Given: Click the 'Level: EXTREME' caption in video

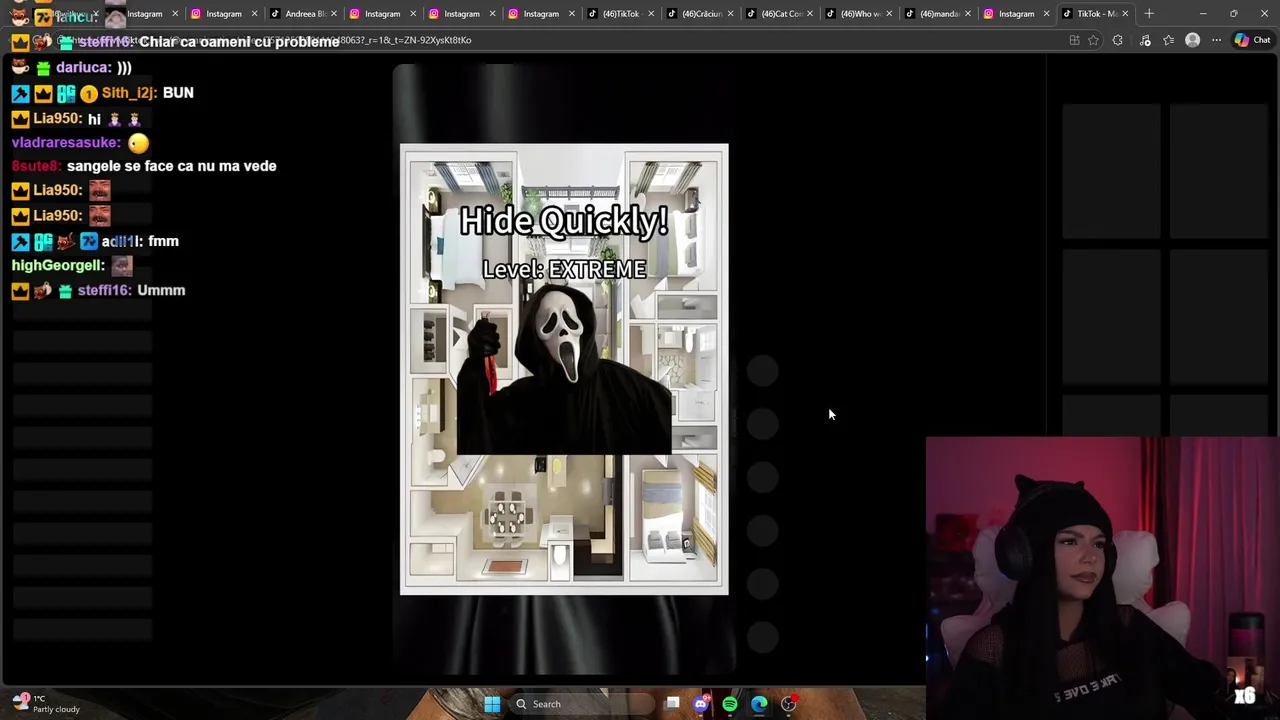Looking at the screenshot, I should (x=564, y=269).
